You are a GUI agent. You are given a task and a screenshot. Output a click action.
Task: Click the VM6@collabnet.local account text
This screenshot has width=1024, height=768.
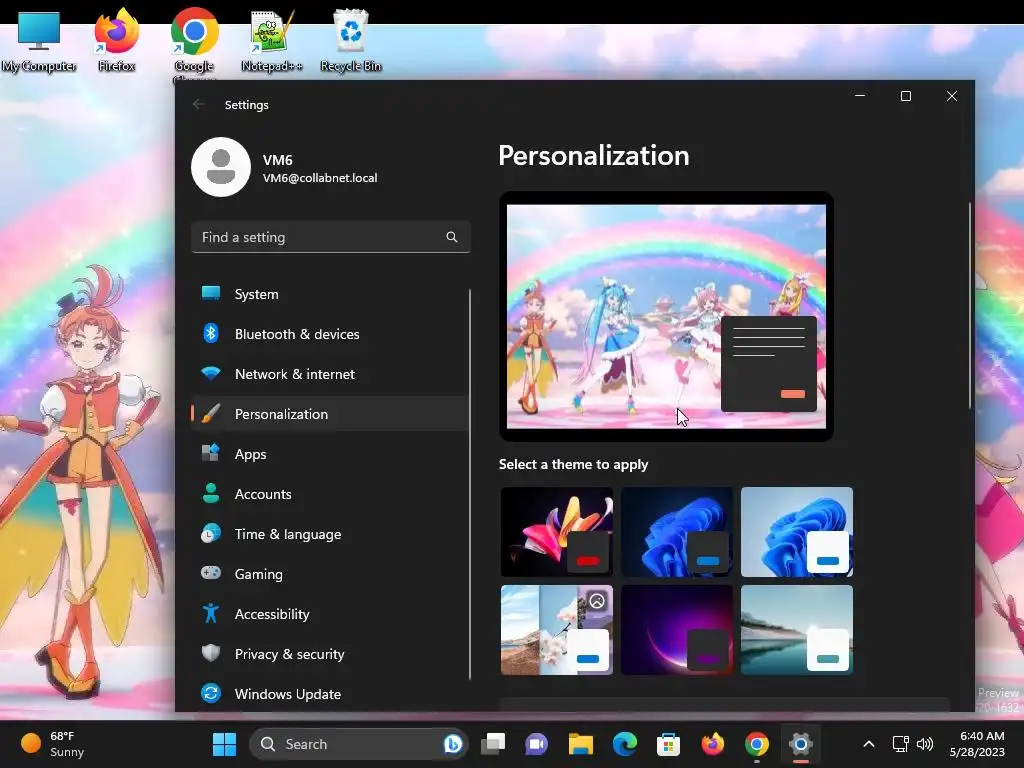pos(320,178)
